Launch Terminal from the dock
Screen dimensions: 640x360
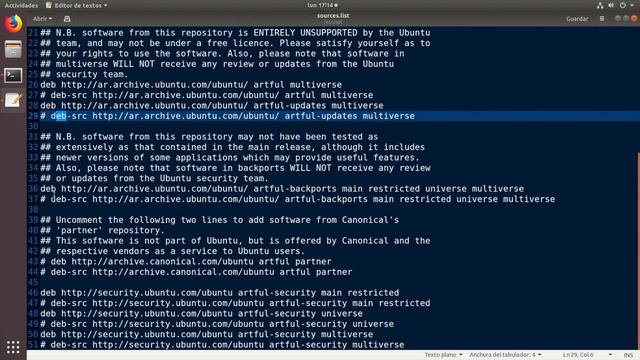[x=13, y=76]
